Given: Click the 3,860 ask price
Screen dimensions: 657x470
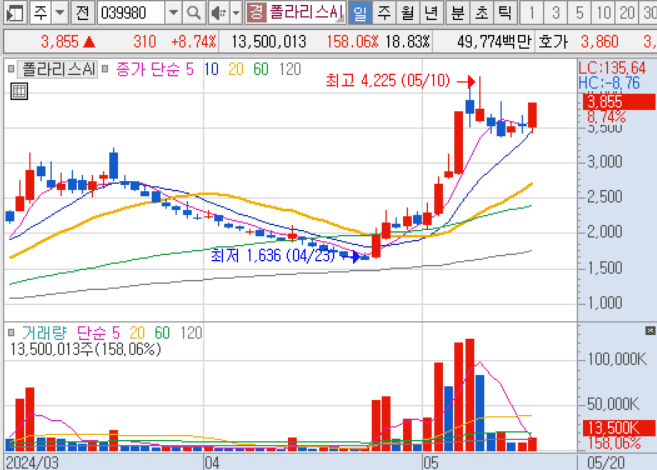Looking at the screenshot, I should [600, 41].
